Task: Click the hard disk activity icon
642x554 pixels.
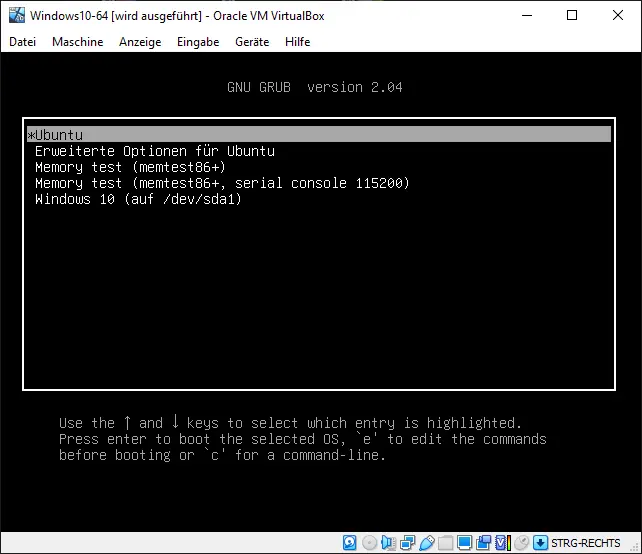Action: pyautogui.click(x=350, y=543)
